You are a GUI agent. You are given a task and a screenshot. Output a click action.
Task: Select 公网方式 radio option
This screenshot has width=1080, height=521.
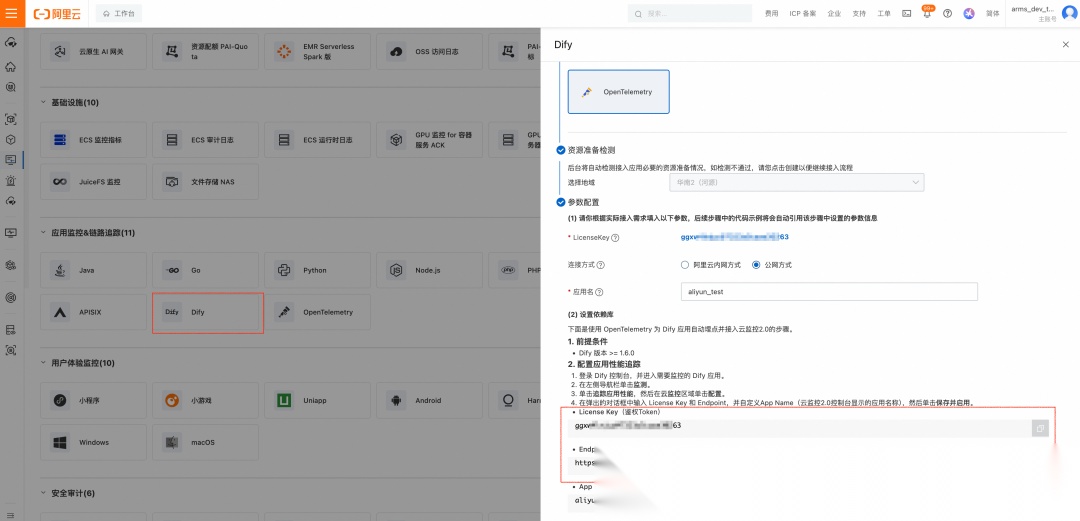[756, 265]
